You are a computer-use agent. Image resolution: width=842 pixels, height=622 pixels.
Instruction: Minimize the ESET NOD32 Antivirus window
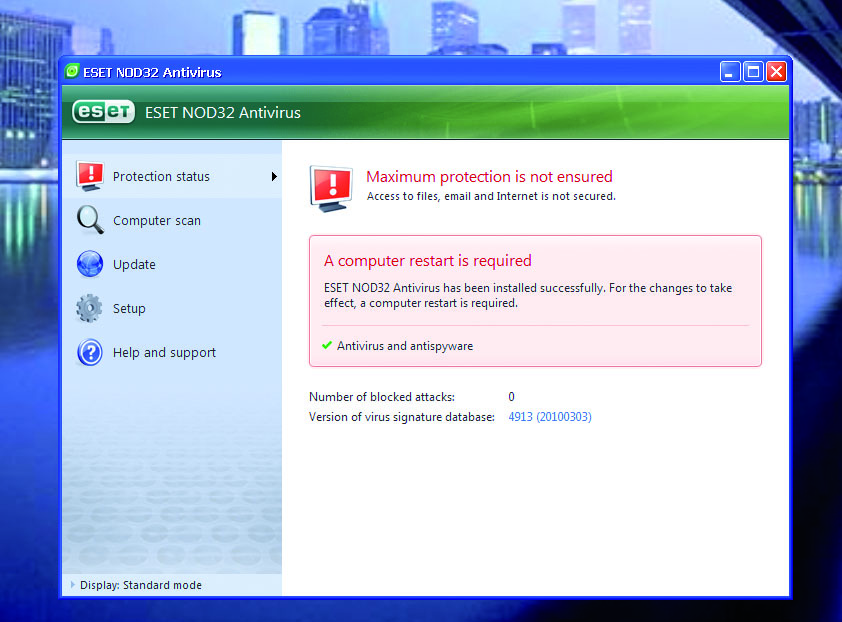pyautogui.click(x=729, y=71)
